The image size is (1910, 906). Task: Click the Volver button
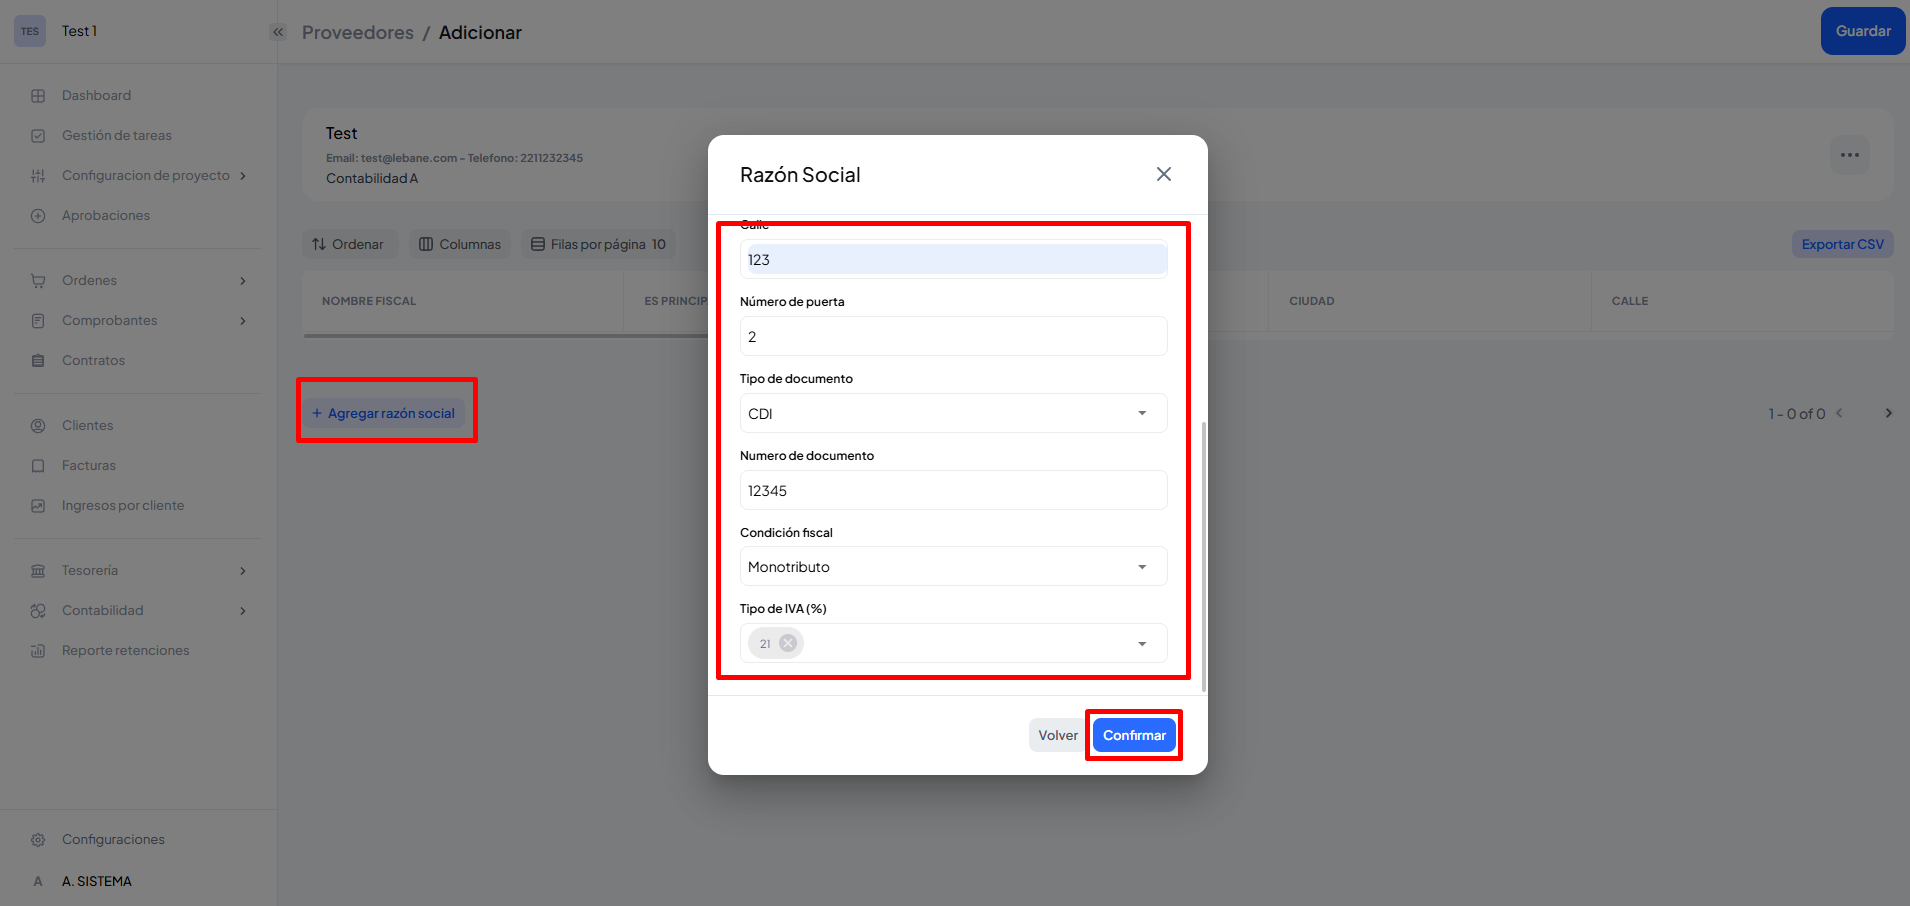point(1057,735)
